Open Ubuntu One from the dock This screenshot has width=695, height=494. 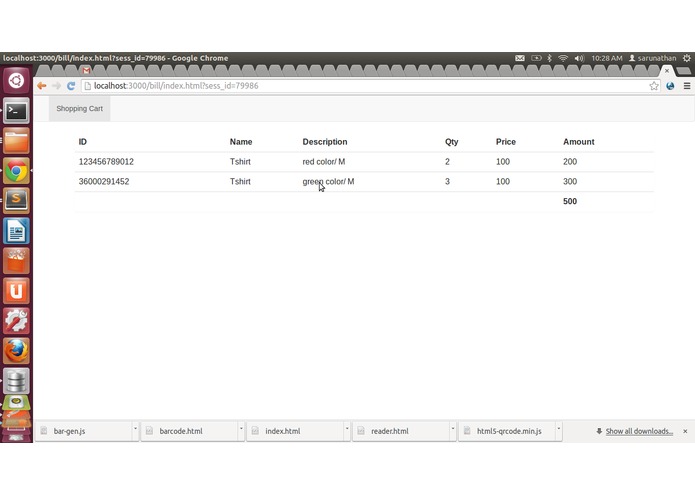(16, 291)
